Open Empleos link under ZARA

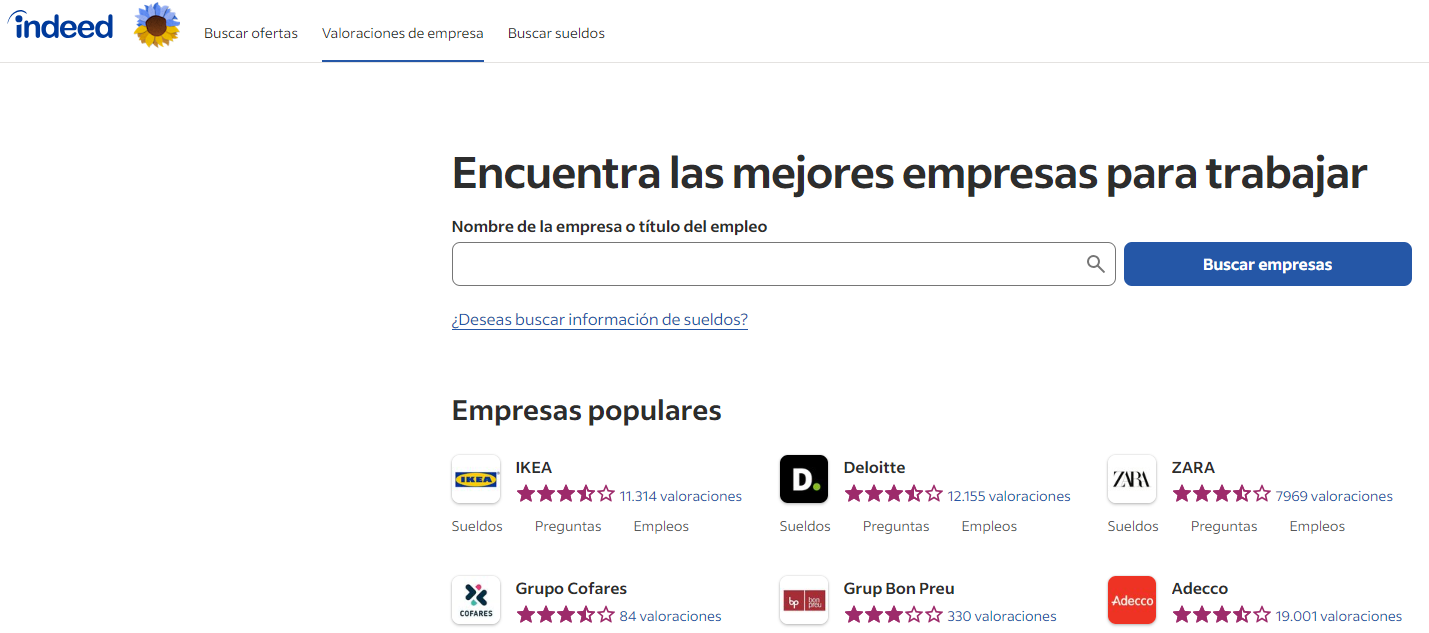click(1317, 526)
